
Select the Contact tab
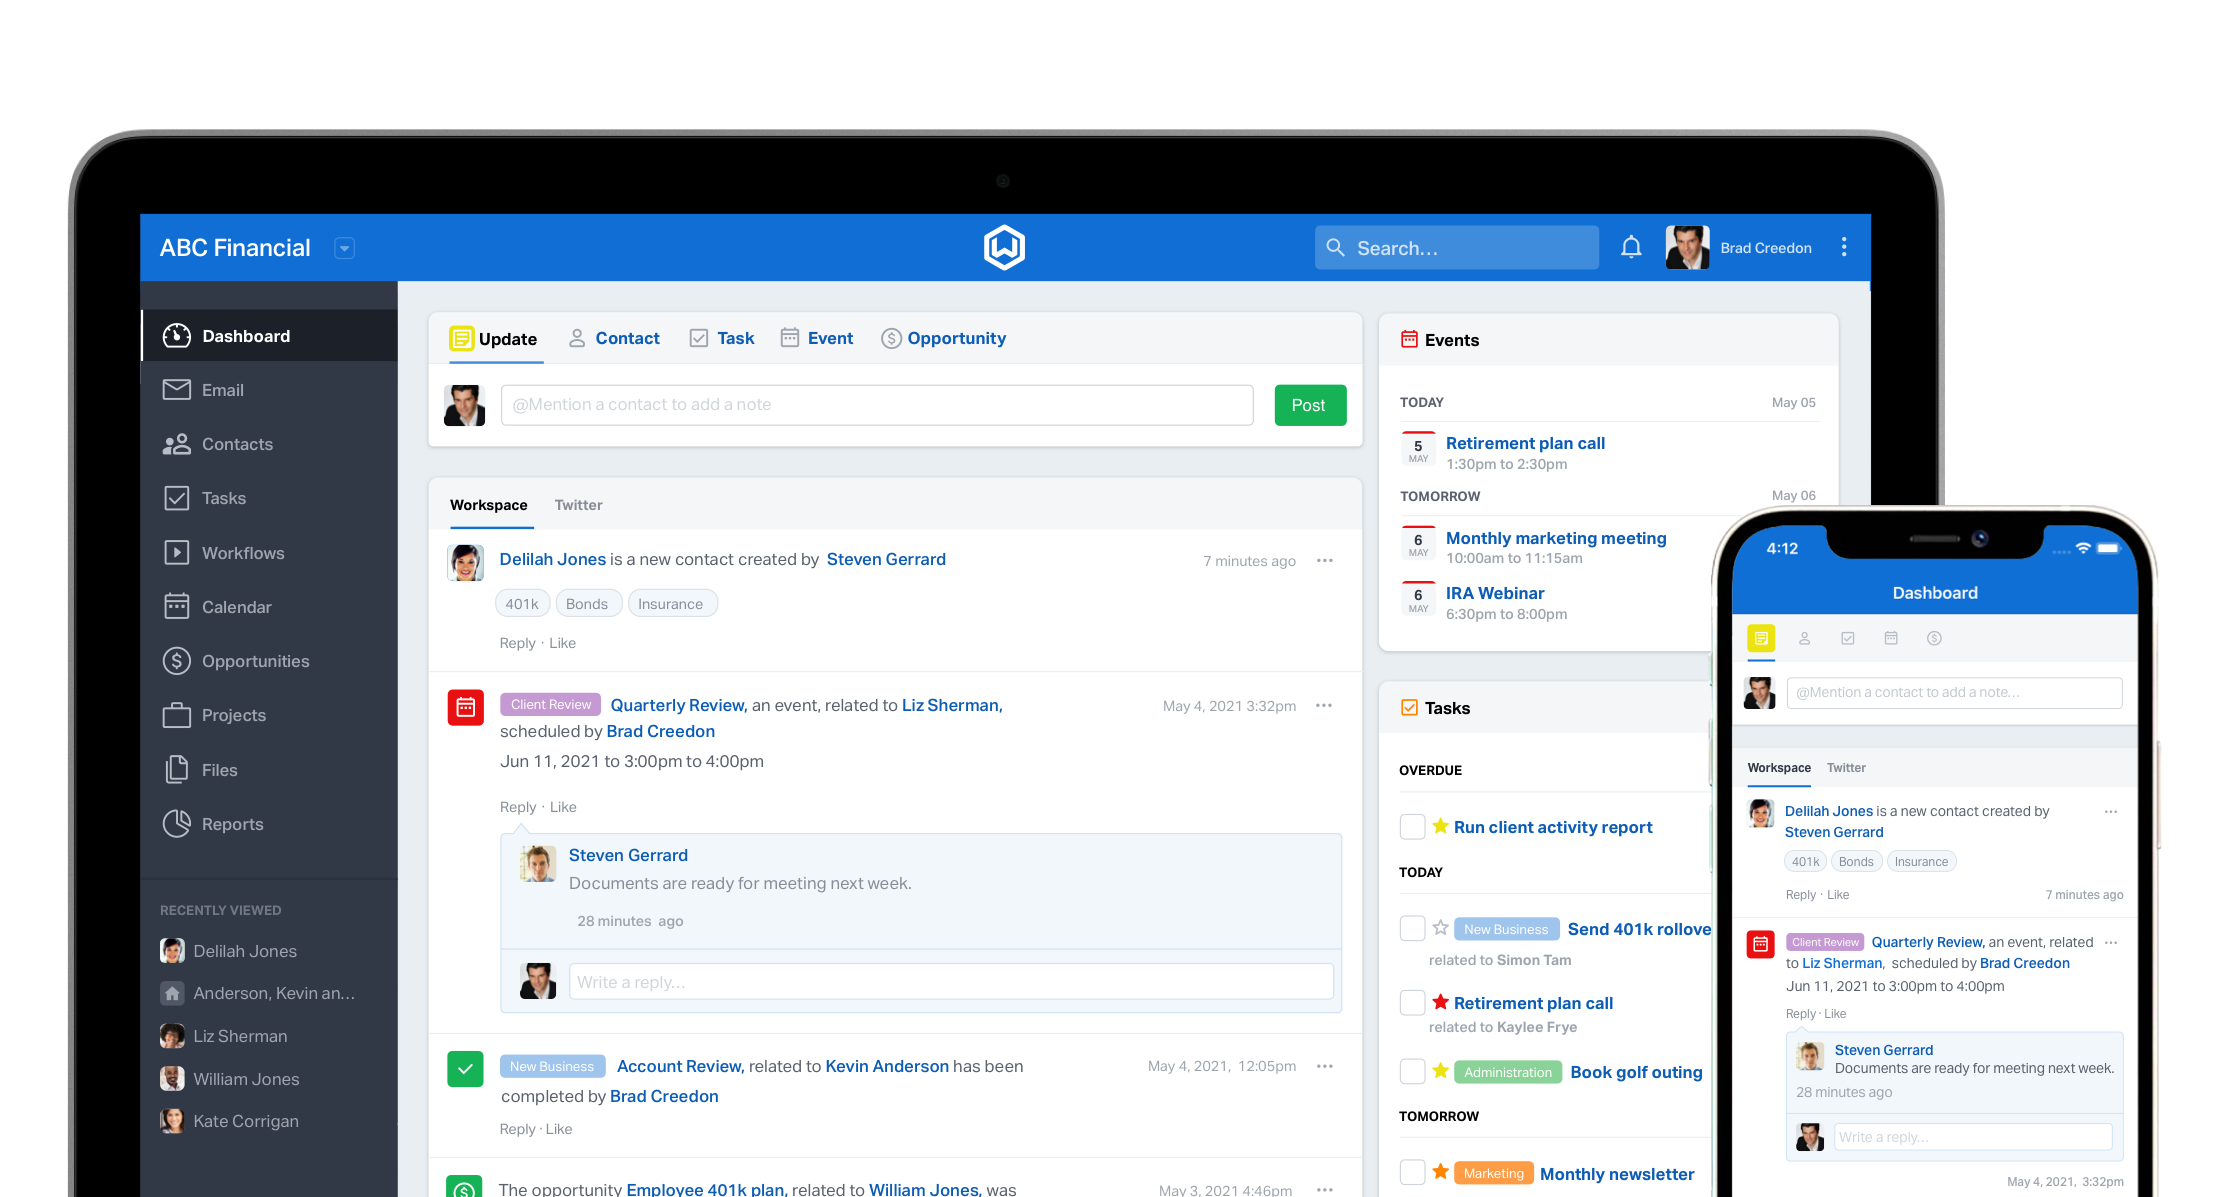point(614,338)
